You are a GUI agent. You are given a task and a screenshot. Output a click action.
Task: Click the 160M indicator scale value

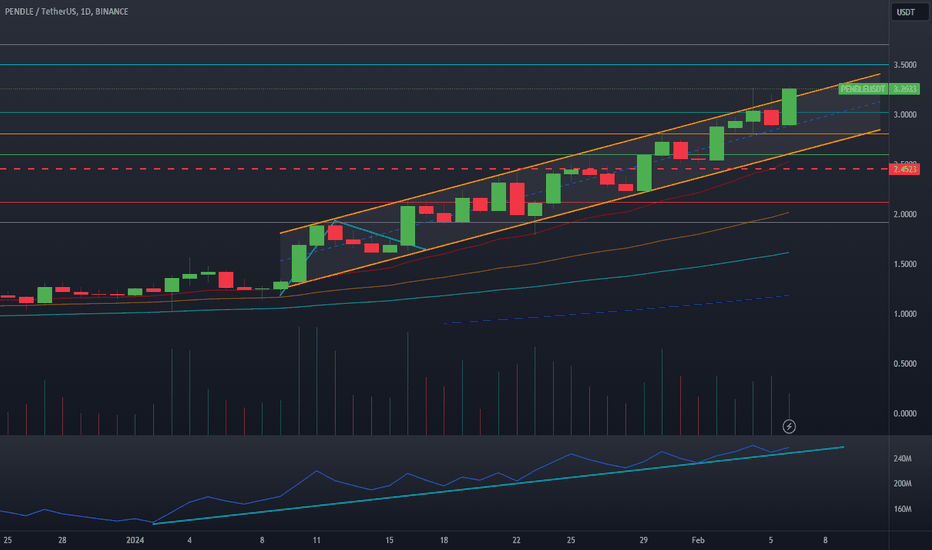(x=902, y=509)
